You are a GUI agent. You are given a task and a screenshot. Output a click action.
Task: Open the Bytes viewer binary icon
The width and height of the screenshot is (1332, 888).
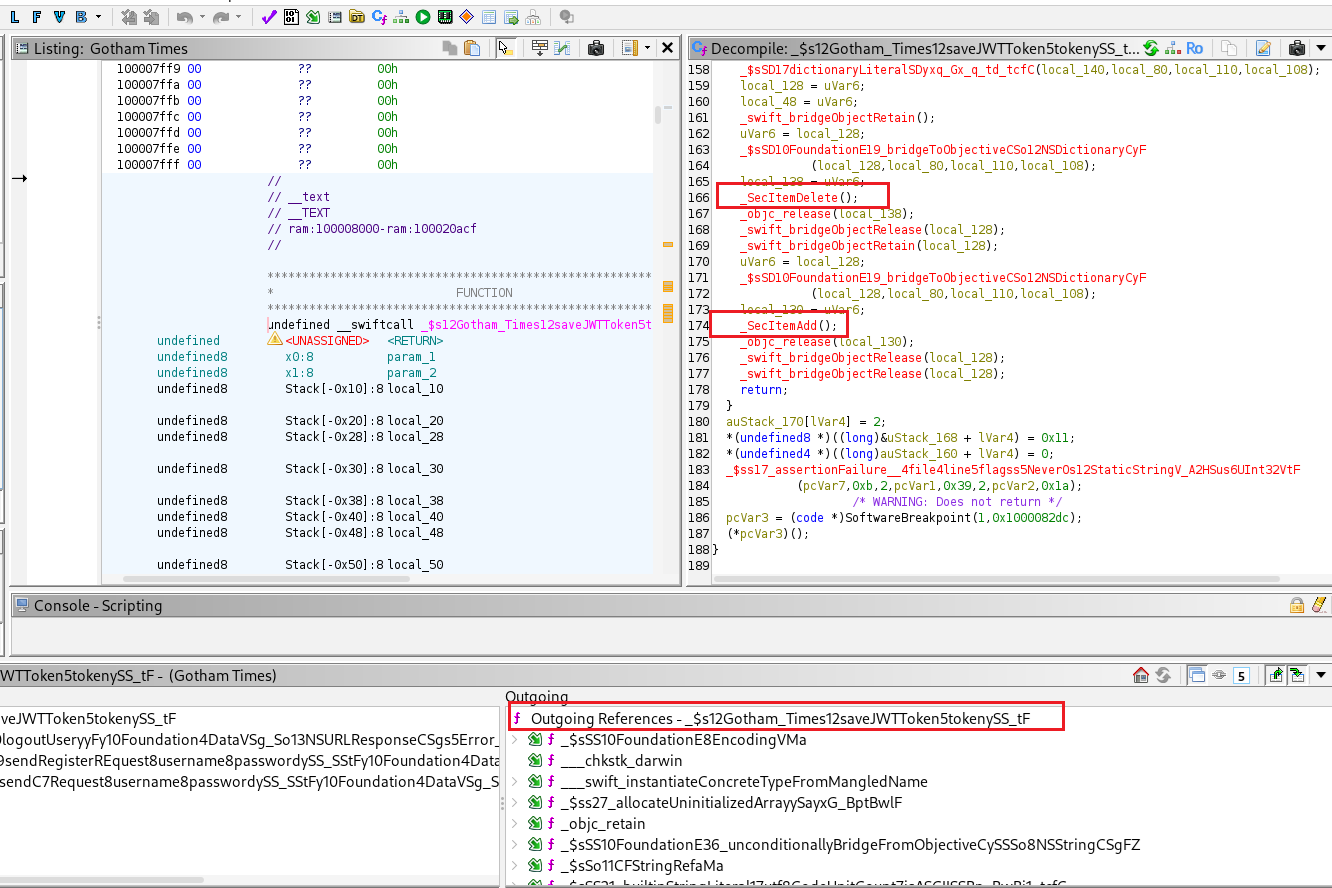pyautogui.click(x=291, y=17)
